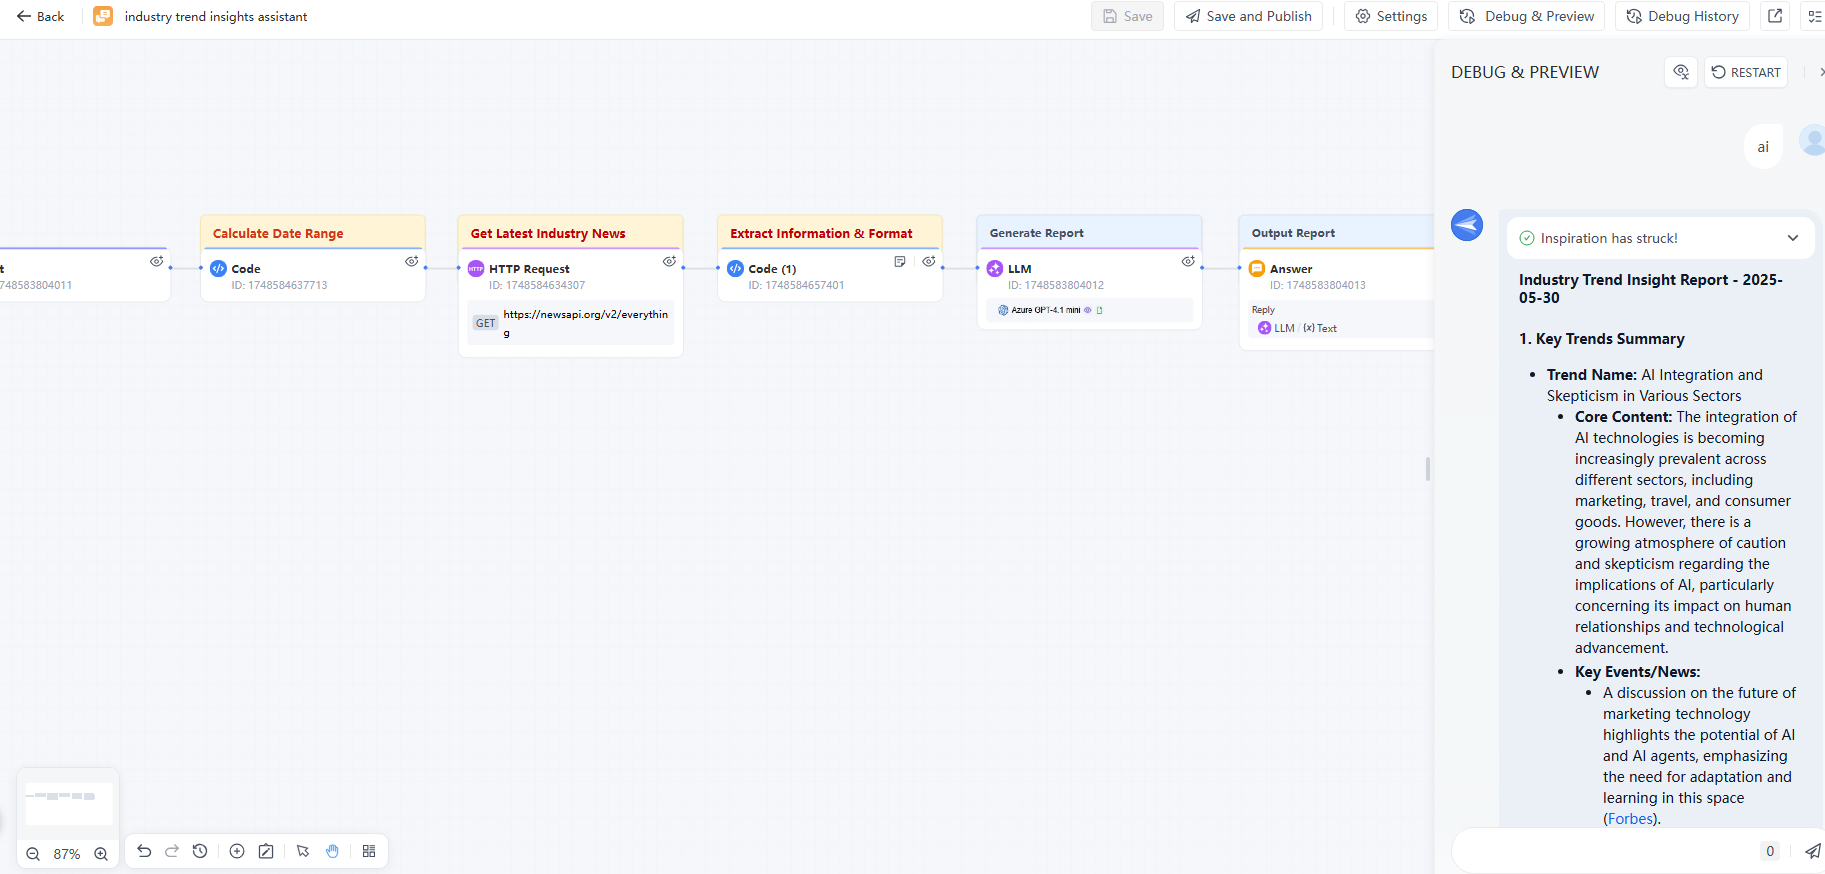Toggle eye icon on HTTP Request node

(669, 261)
